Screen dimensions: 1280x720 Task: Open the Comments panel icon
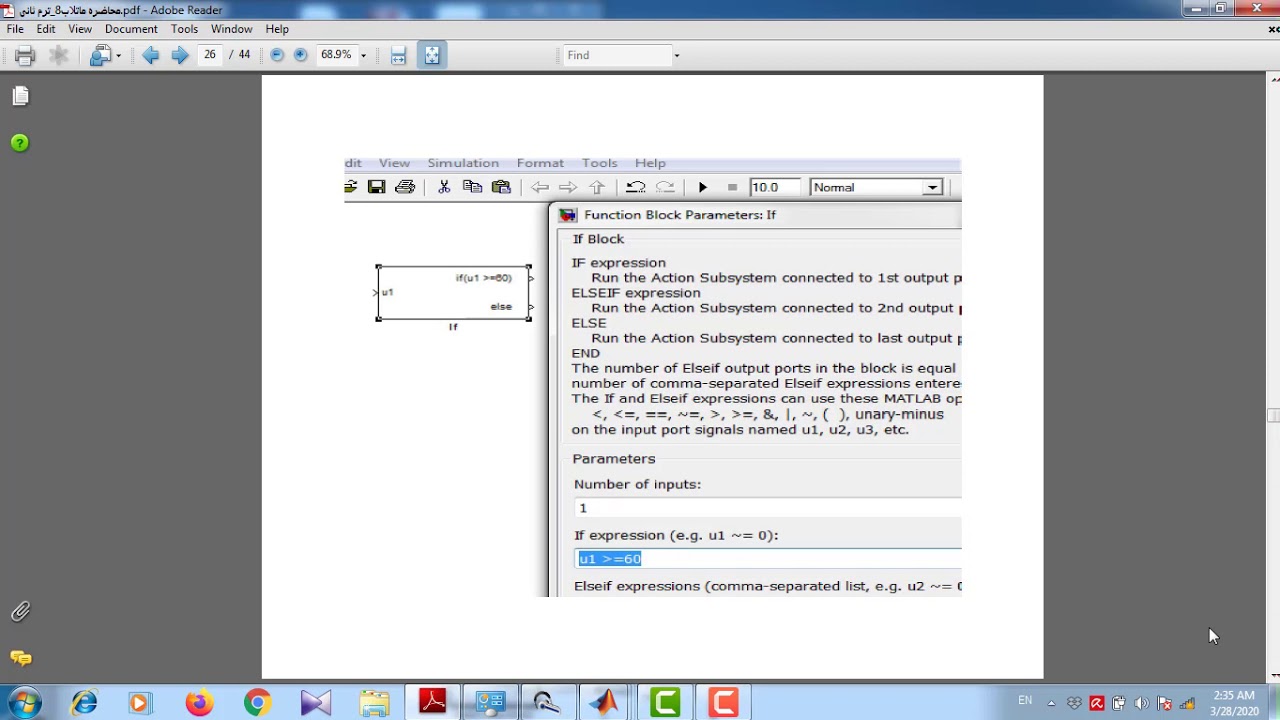[20, 658]
